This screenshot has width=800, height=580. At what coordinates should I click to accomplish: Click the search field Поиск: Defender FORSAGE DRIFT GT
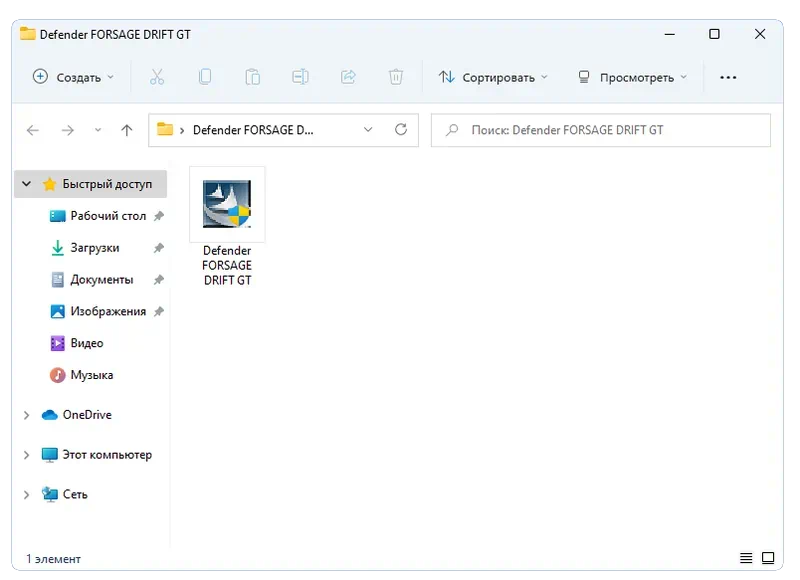pyautogui.click(x=601, y=130)
